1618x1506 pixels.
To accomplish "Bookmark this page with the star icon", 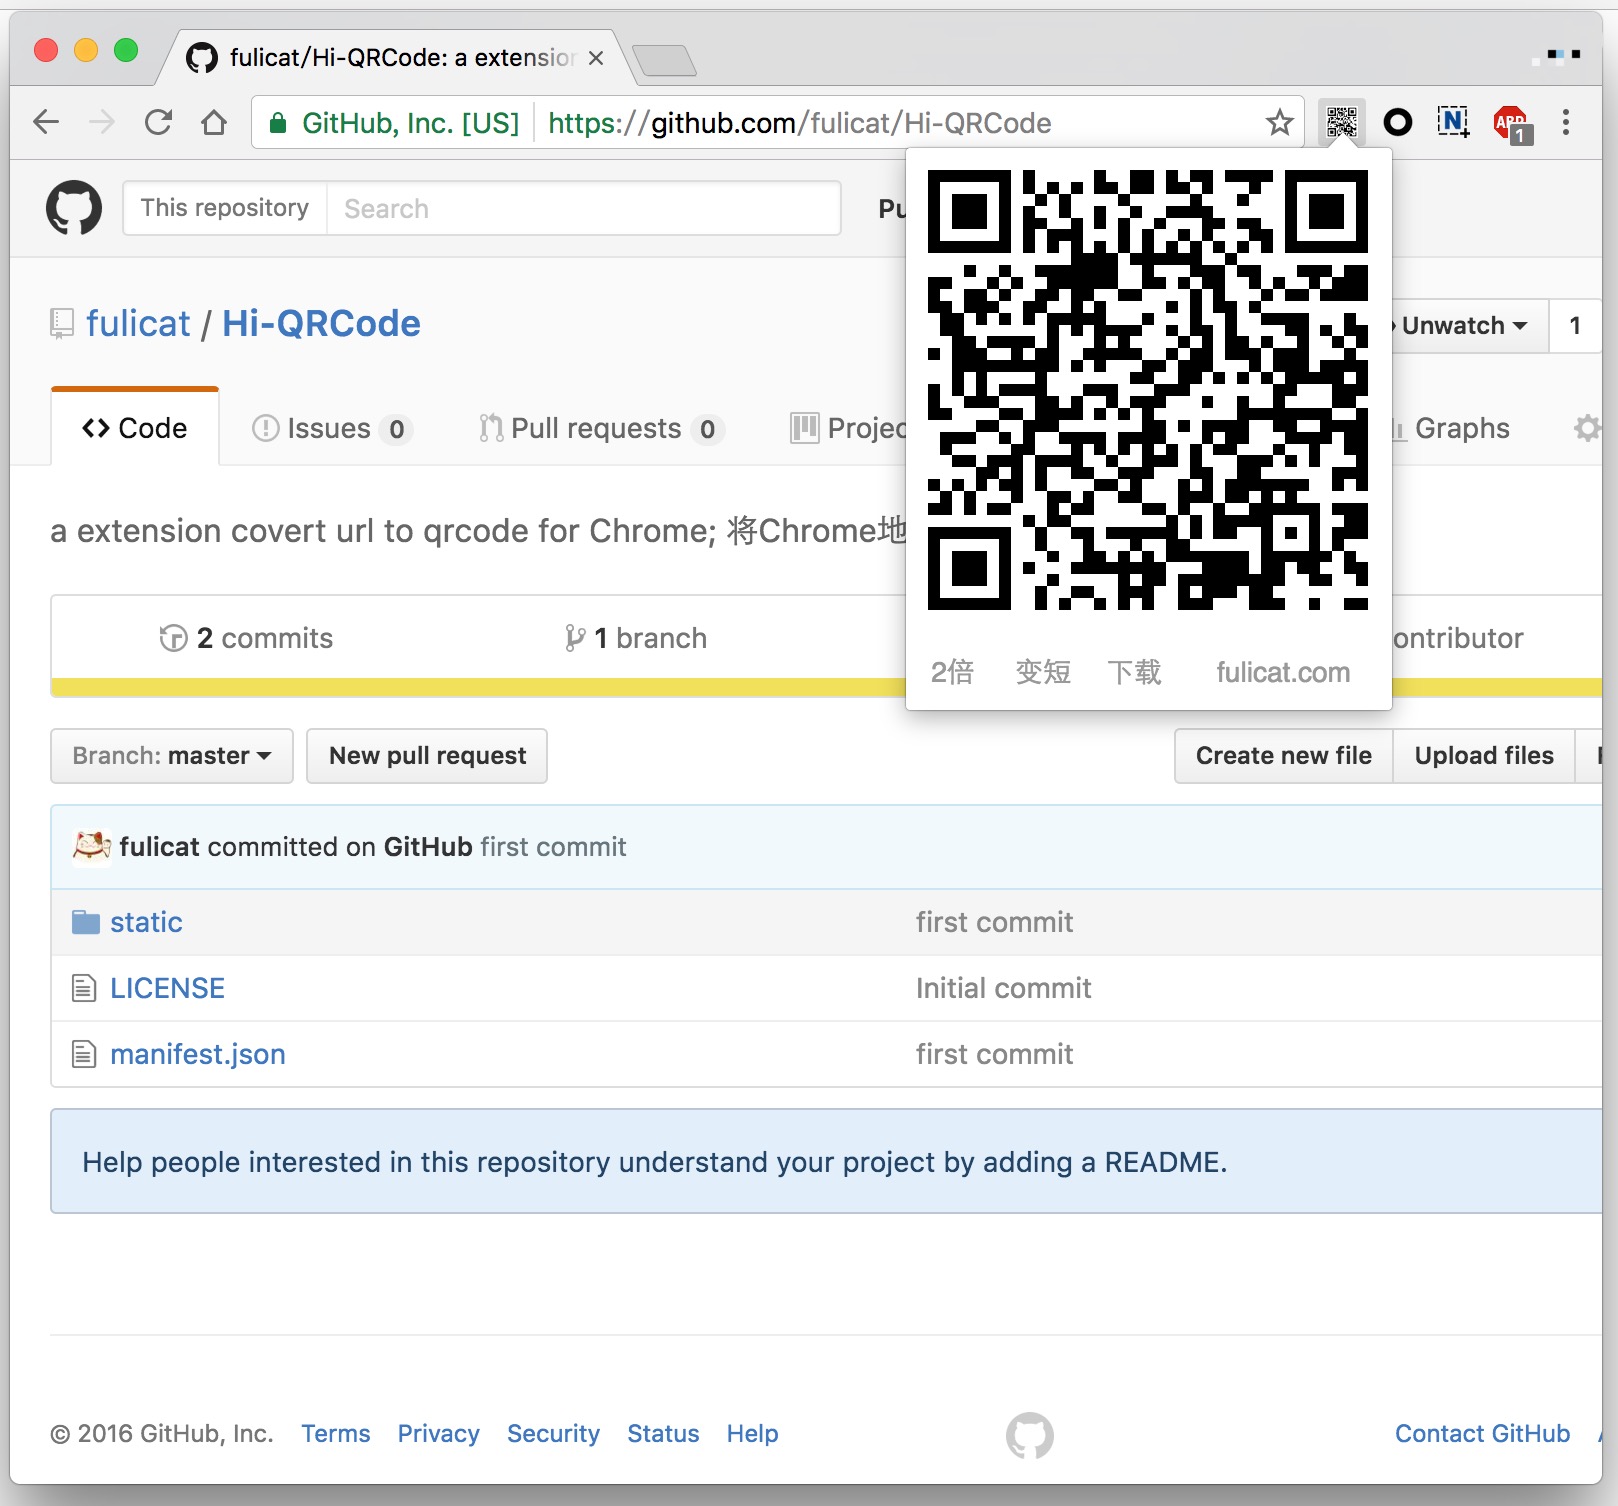I will point(1279,123).
